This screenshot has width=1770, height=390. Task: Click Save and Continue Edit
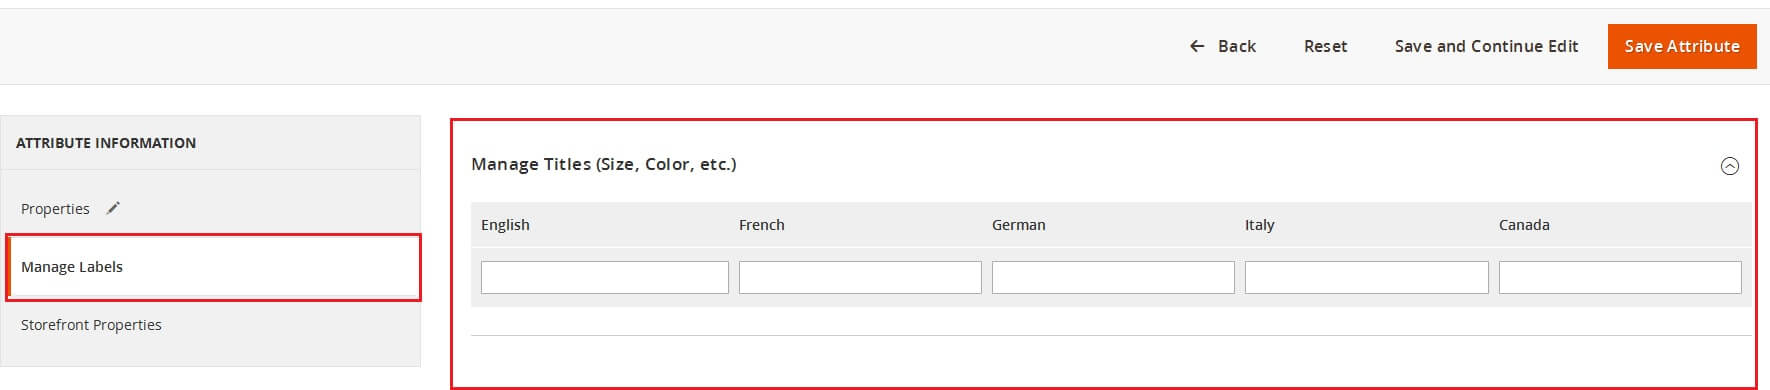pos(1486,46)
